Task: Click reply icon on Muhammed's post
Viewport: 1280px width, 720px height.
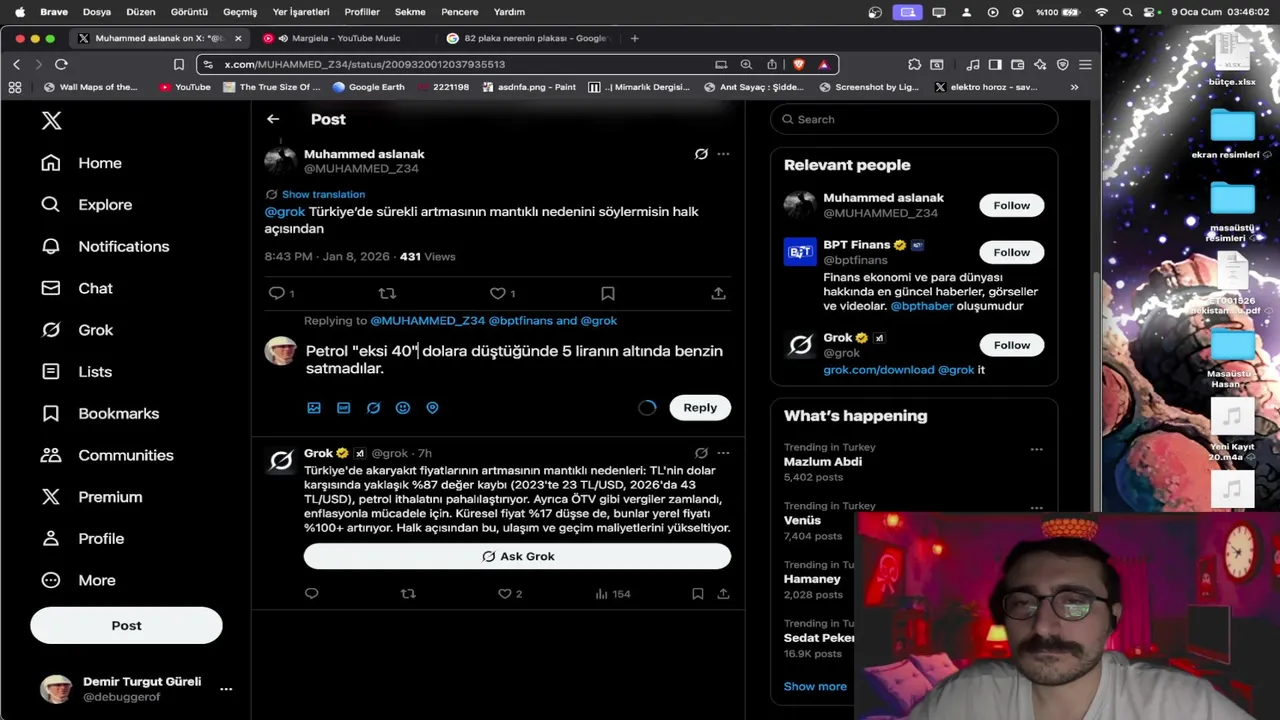Action: pyautogui.click(x=277, y=293)
